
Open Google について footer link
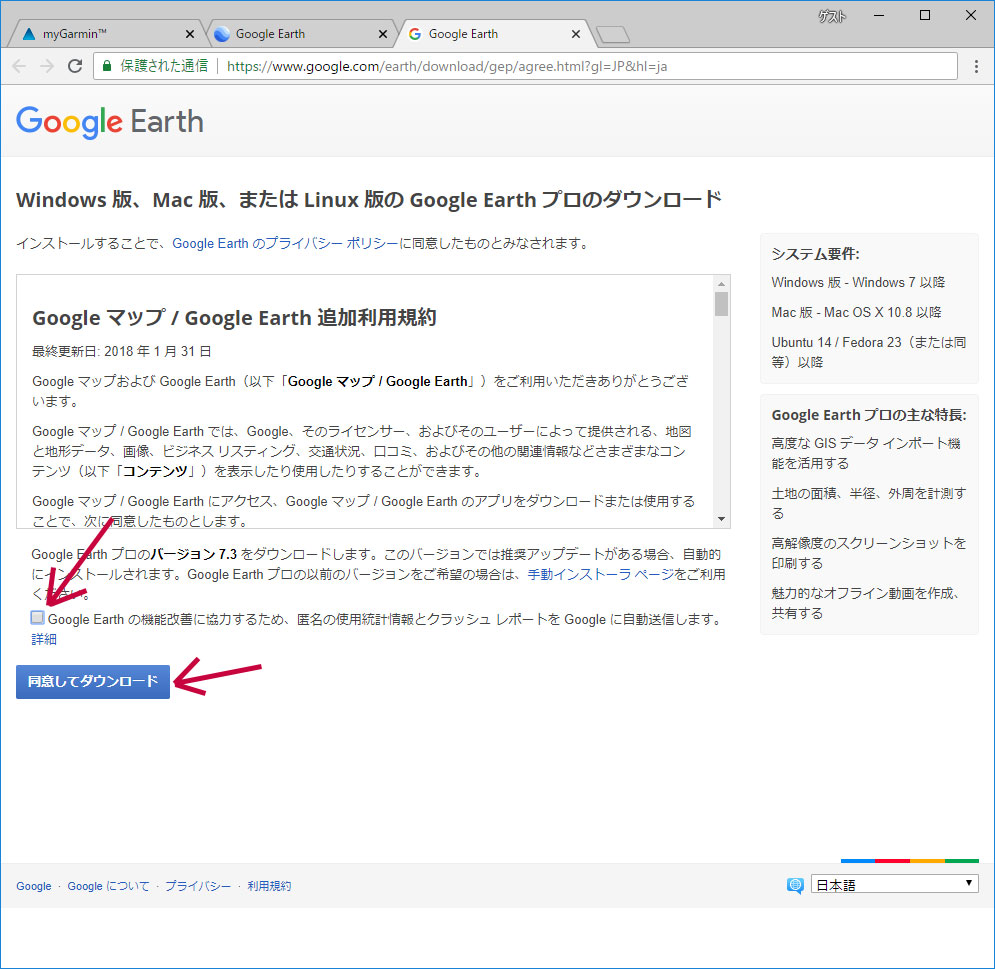(109, 886)
